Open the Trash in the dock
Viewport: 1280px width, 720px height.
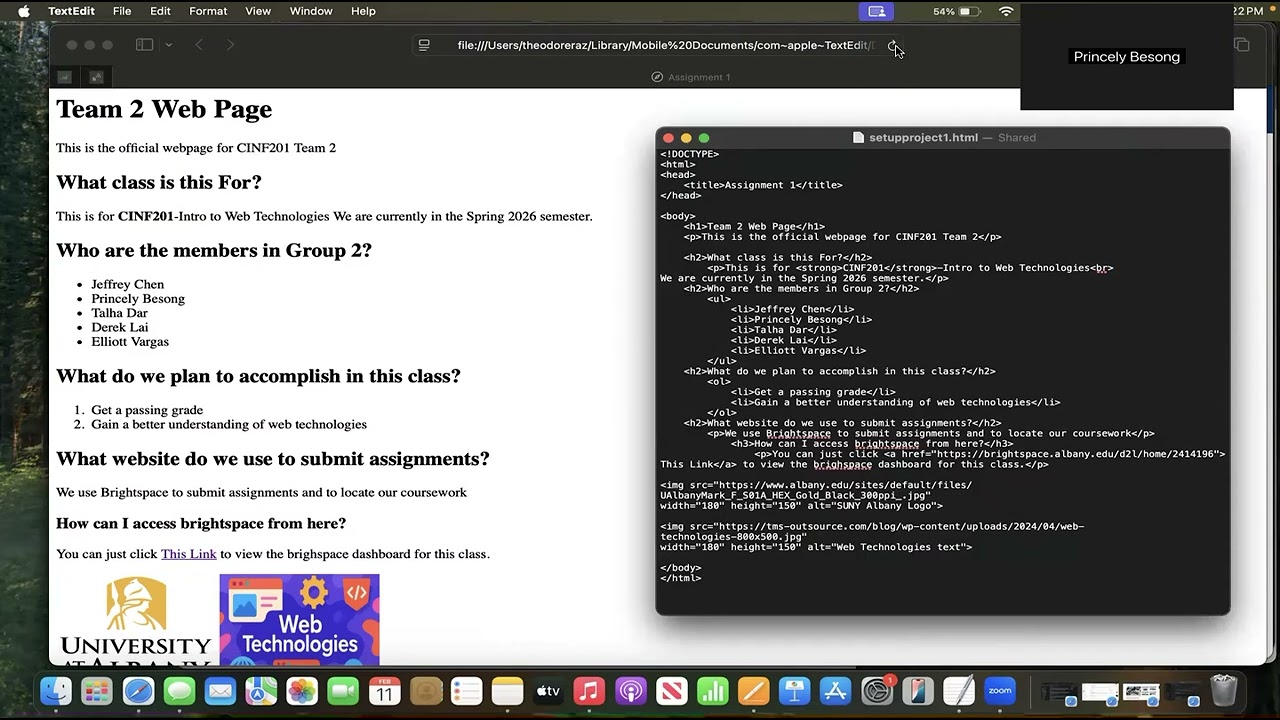[x=1224, y=691]
